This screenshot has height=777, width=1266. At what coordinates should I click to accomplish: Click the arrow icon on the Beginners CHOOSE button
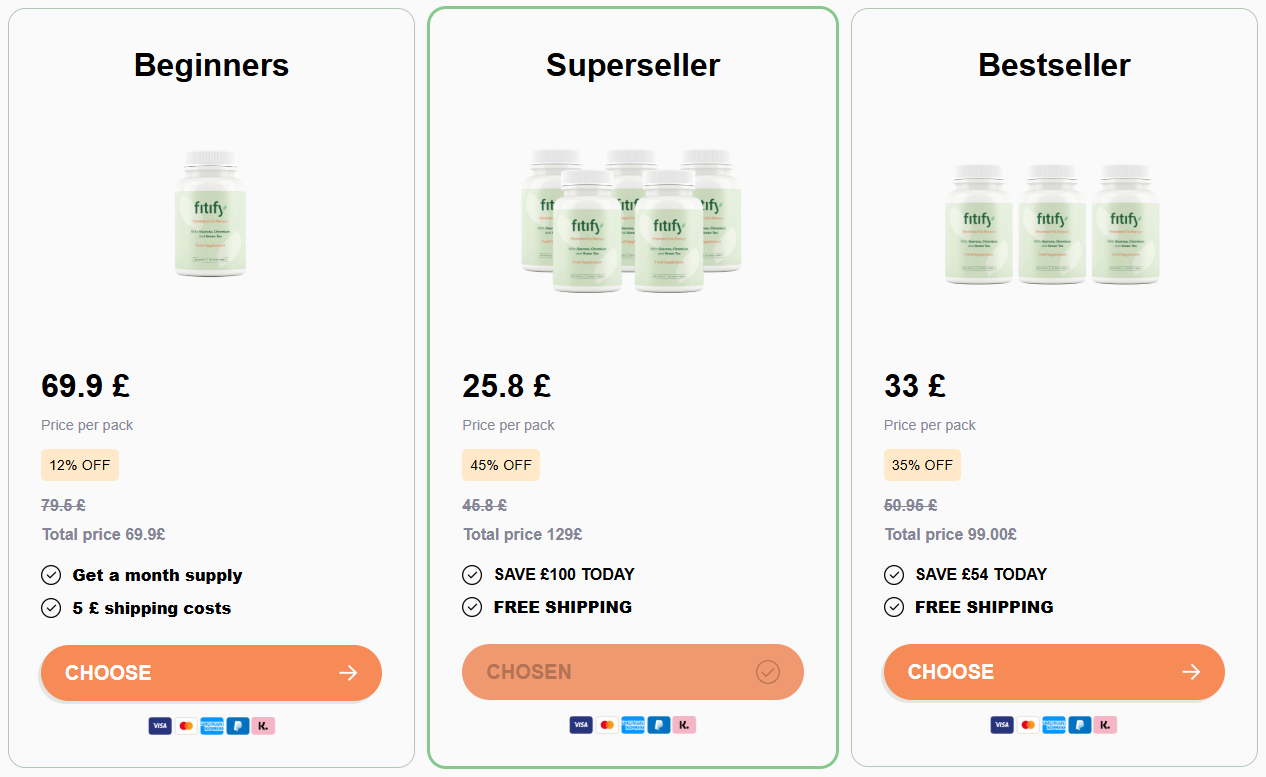[x=348, y=672]
